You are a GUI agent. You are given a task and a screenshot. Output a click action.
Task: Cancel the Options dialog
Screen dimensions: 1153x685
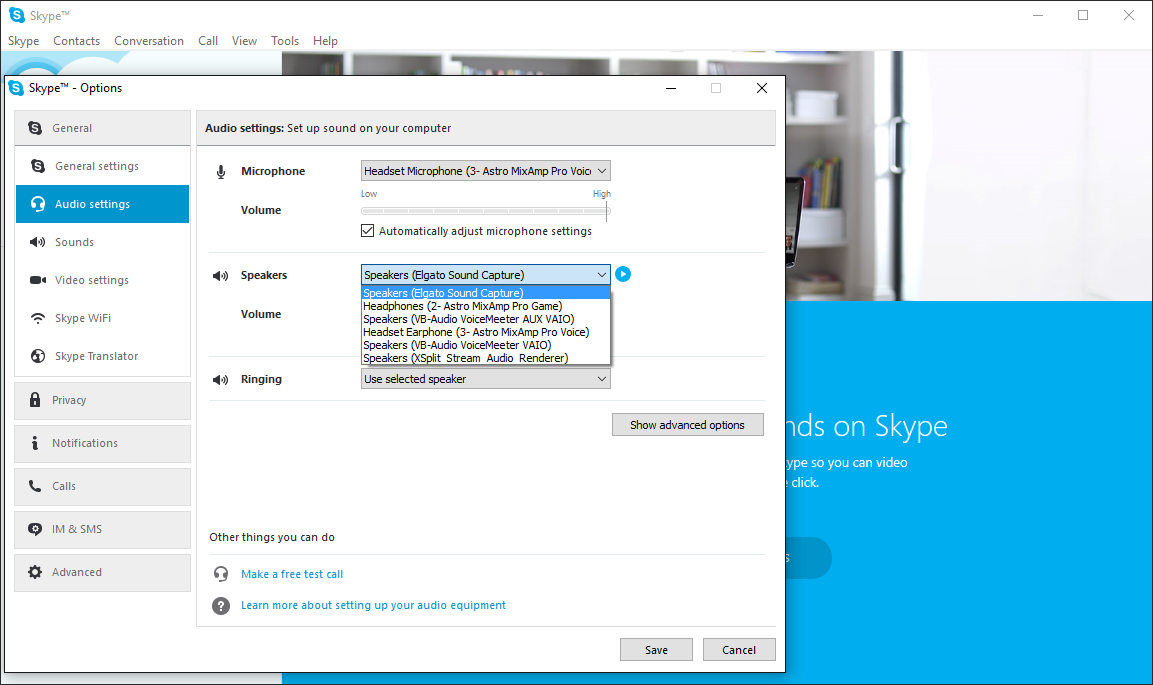(739, 650)
